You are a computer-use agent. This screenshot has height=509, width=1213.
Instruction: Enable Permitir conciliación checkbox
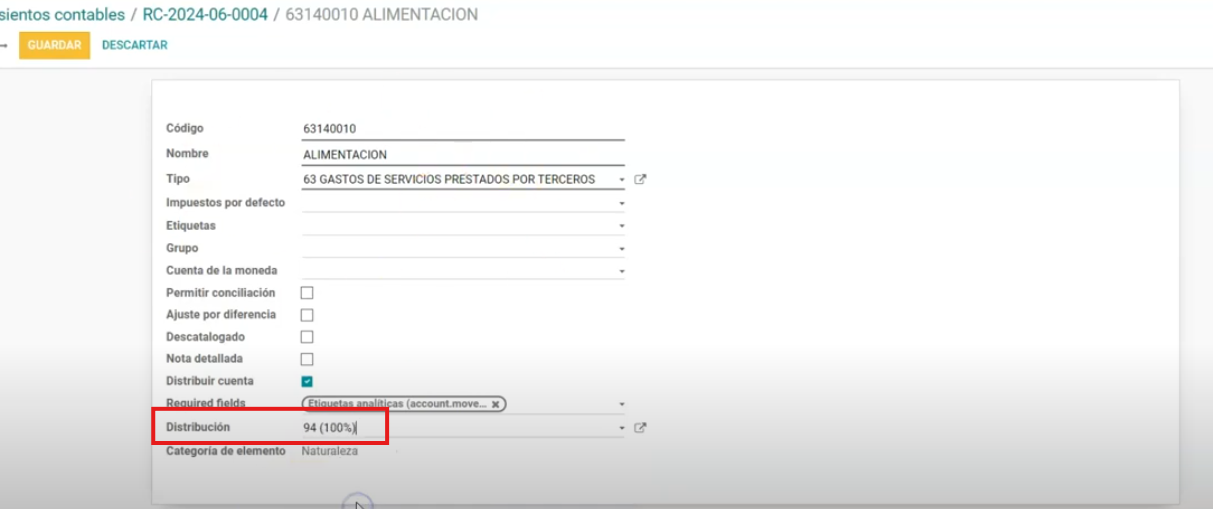tap(307, 293)
